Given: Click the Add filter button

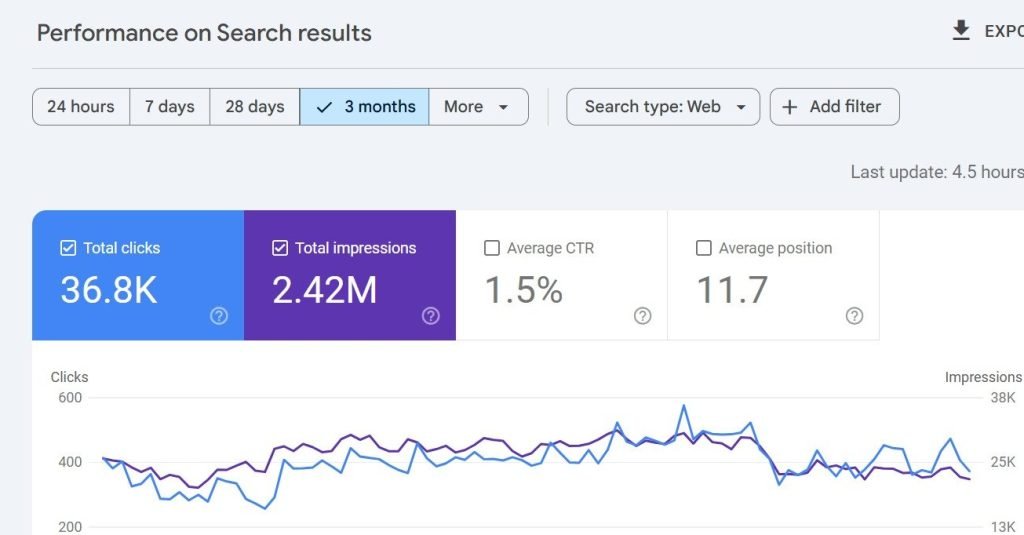Looking at the screenshot, I should (x=835, y=107).
